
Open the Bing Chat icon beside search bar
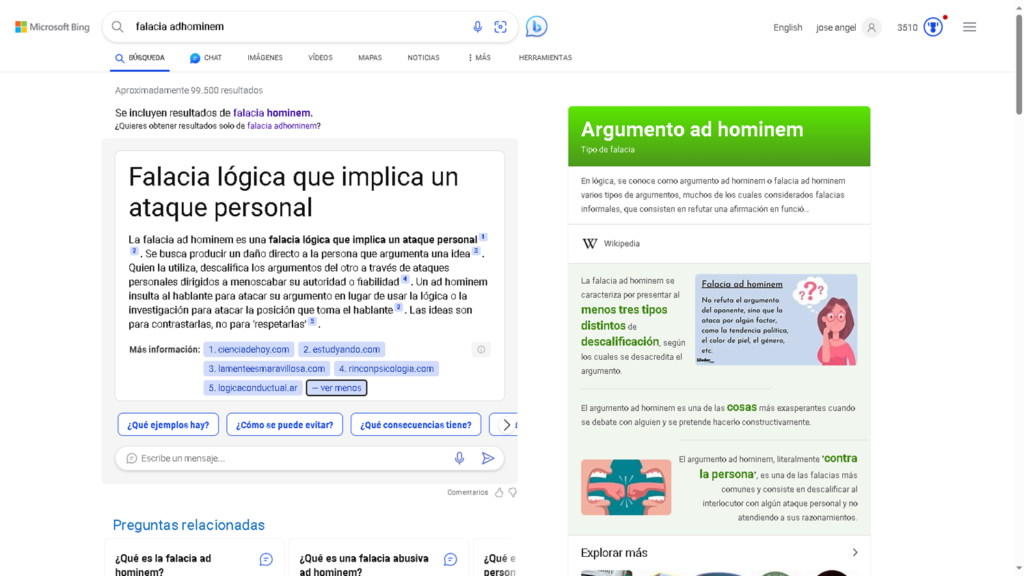pyautogui.click(x=537, y=27)
